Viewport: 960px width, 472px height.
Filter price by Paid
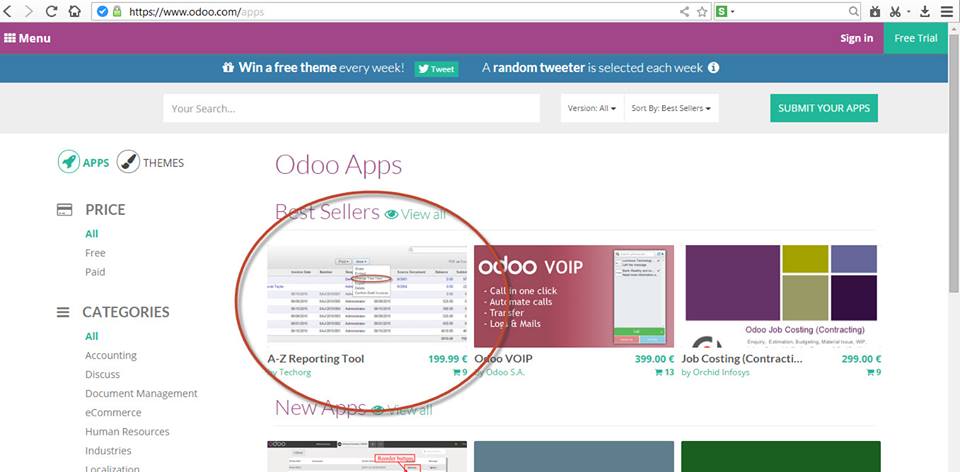coord(96,272)
